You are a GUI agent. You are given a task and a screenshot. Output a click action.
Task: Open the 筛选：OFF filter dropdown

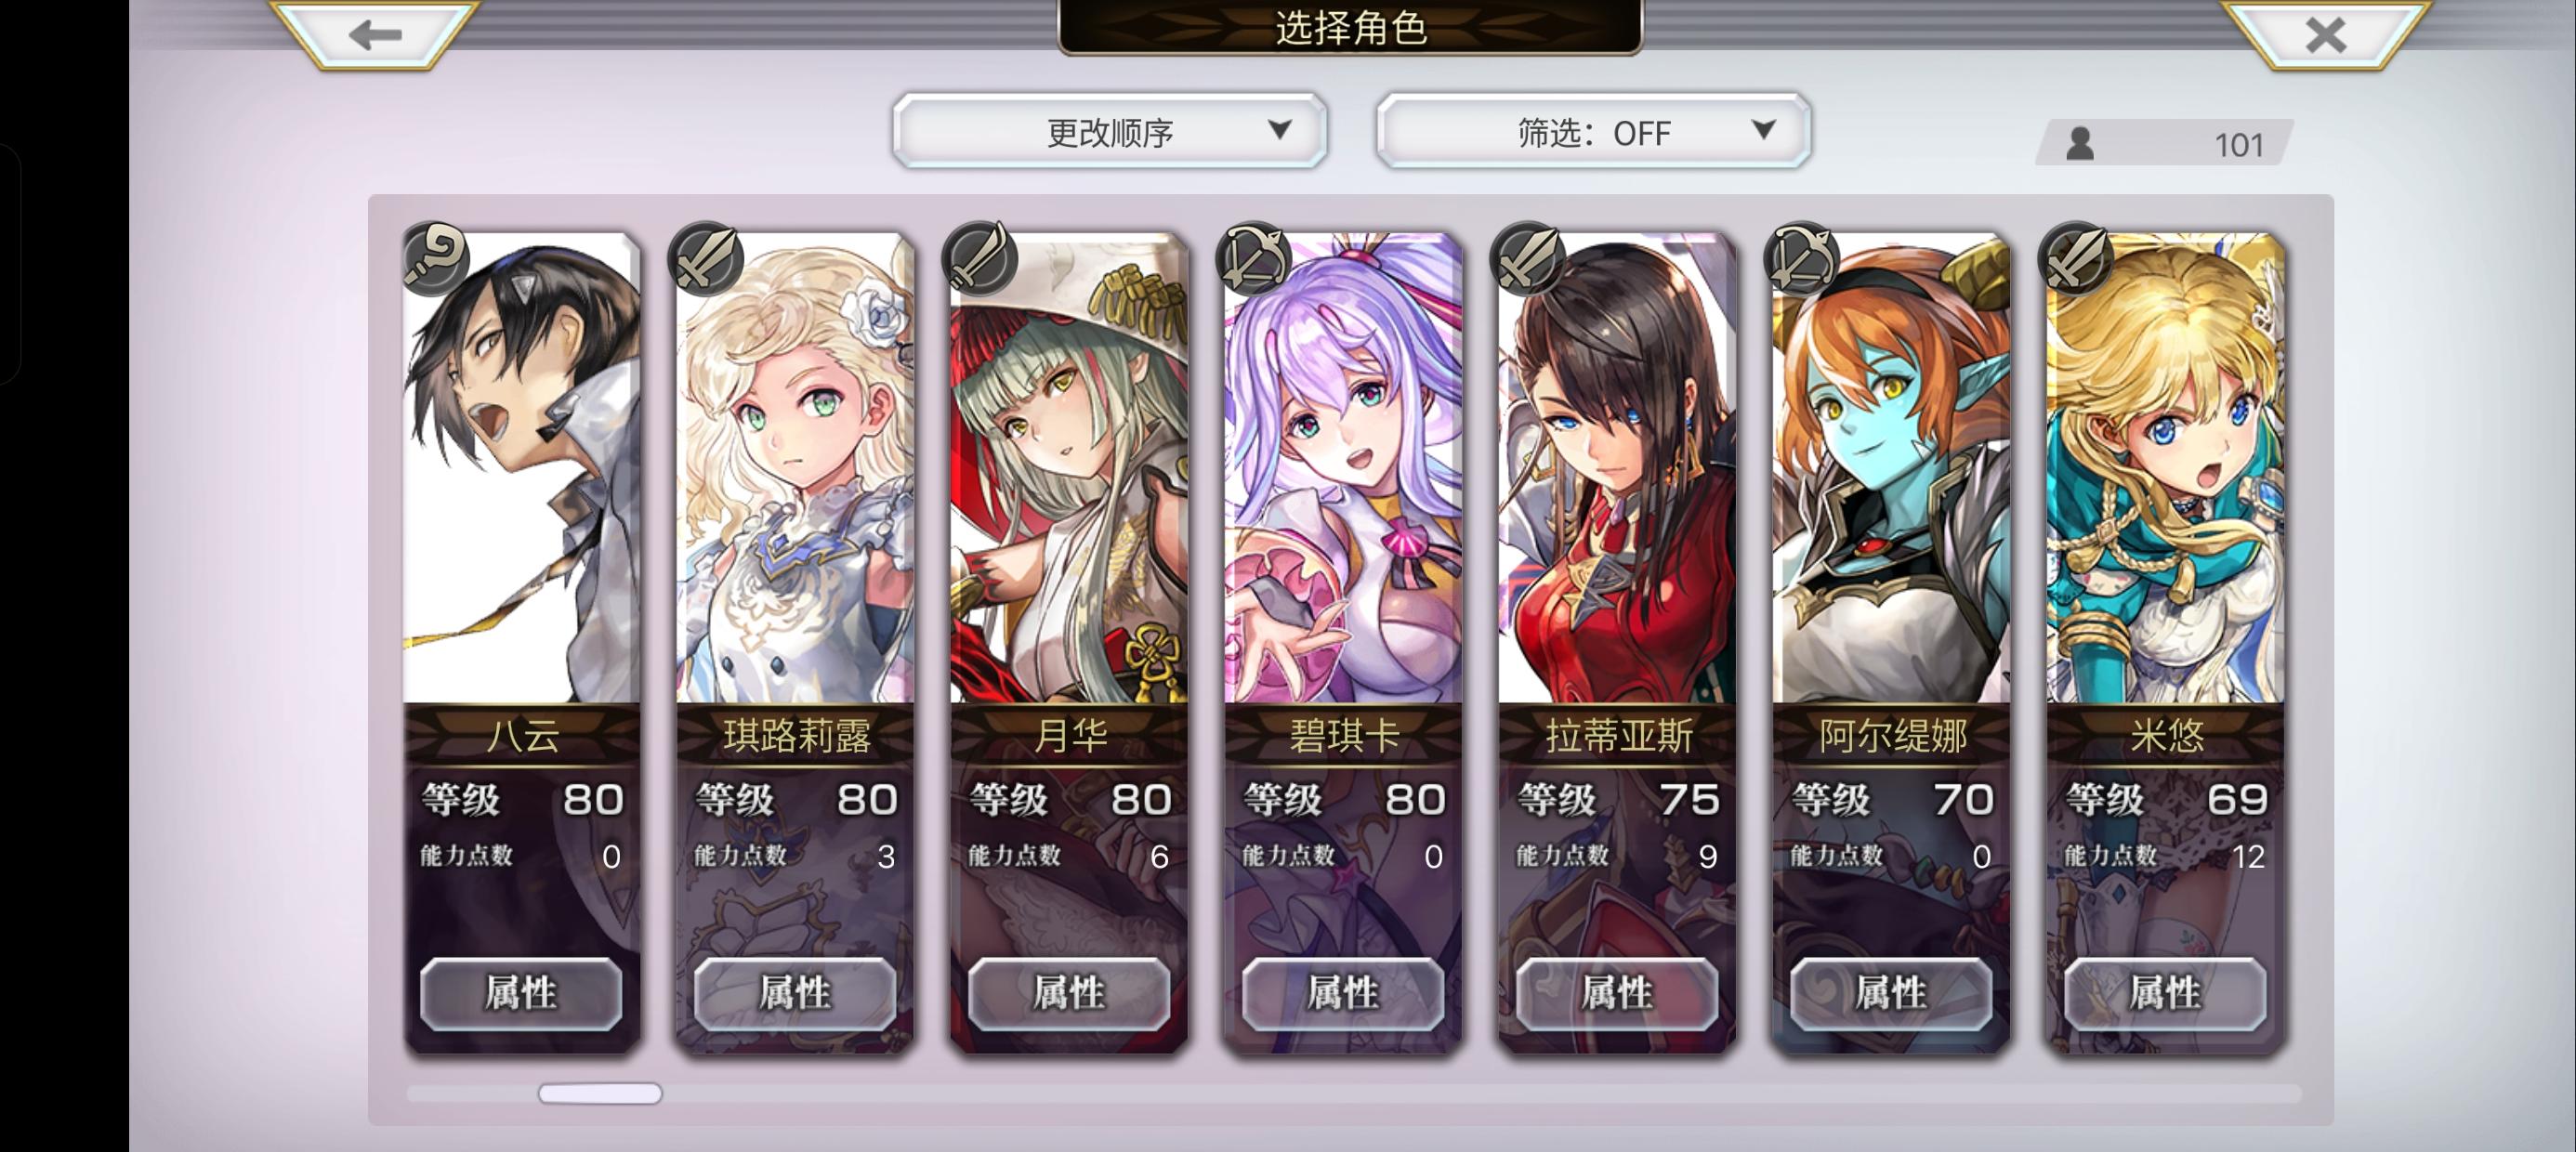click(x=1594, y=131)
